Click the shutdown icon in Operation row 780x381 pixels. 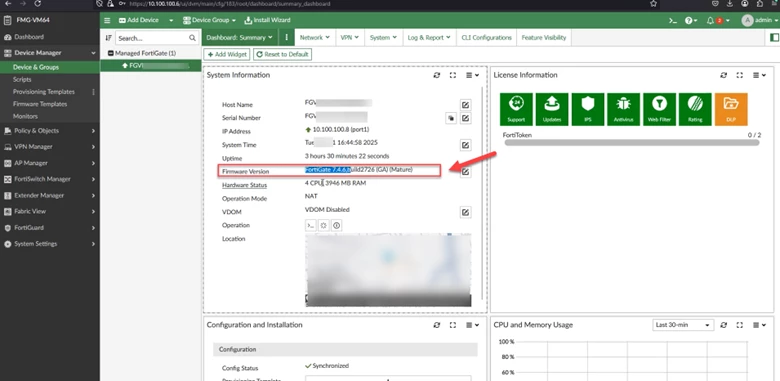336,225
